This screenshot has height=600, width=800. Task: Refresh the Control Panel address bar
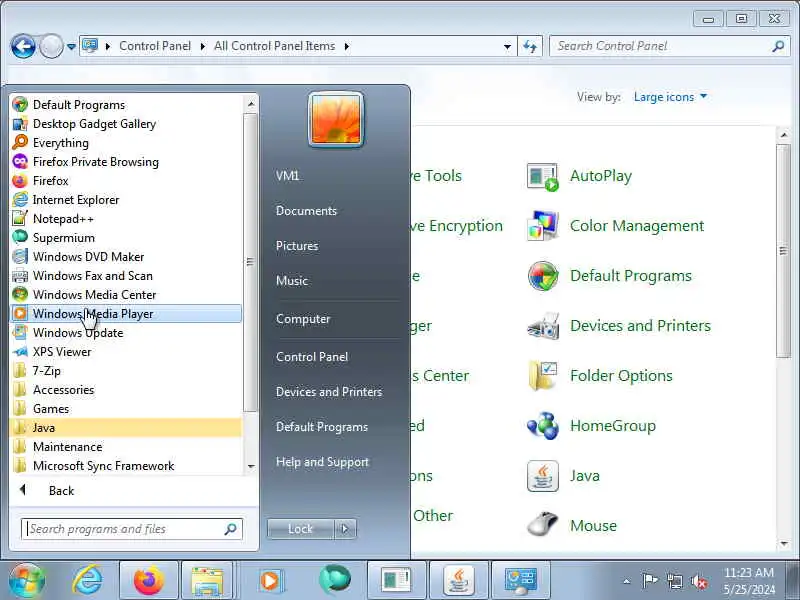[x=530, y=46]
